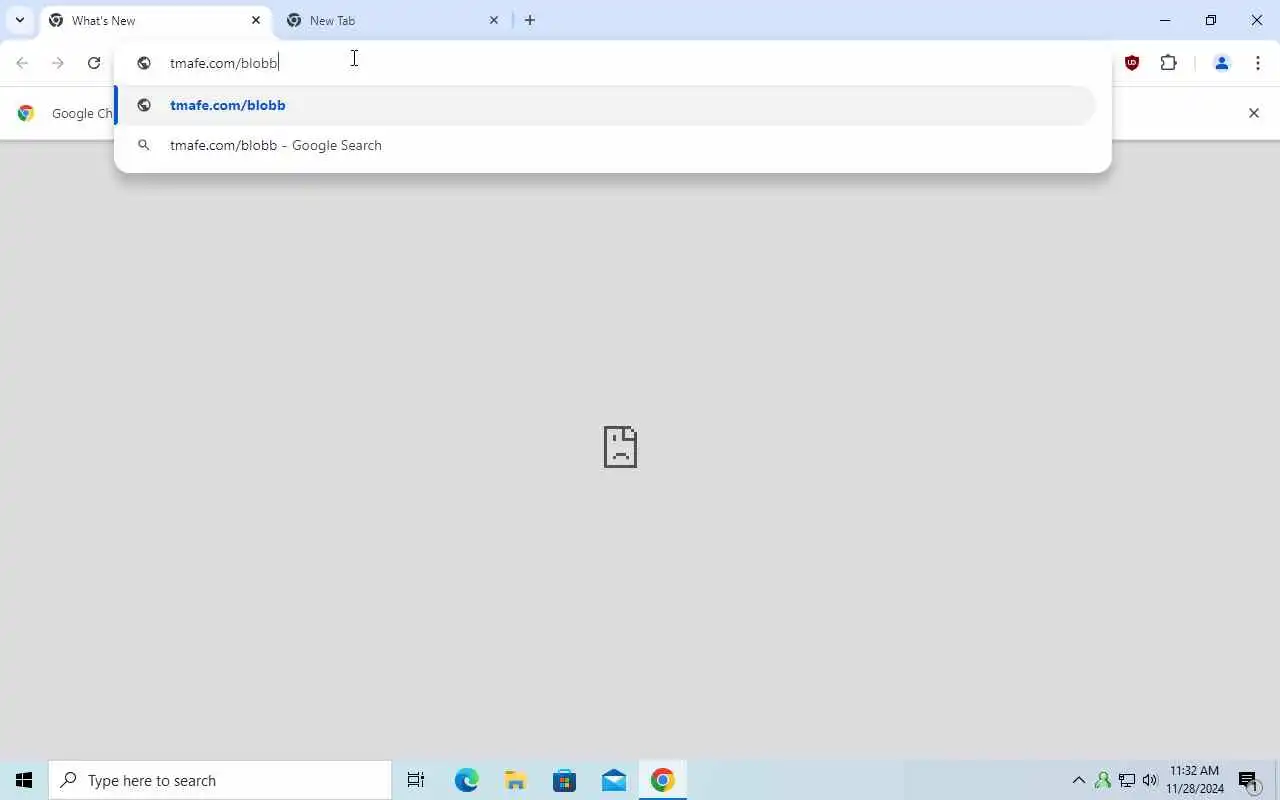This screenshot has width=1280, height=800.
Task: Click the Type here to search box
Action: pos(220,780)
